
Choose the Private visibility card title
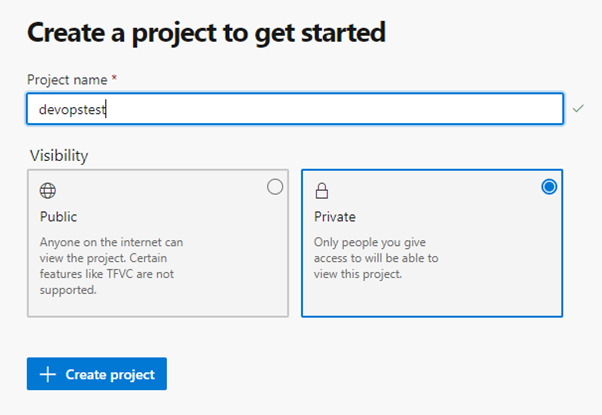pyautogui.click(x=335, y=216)
